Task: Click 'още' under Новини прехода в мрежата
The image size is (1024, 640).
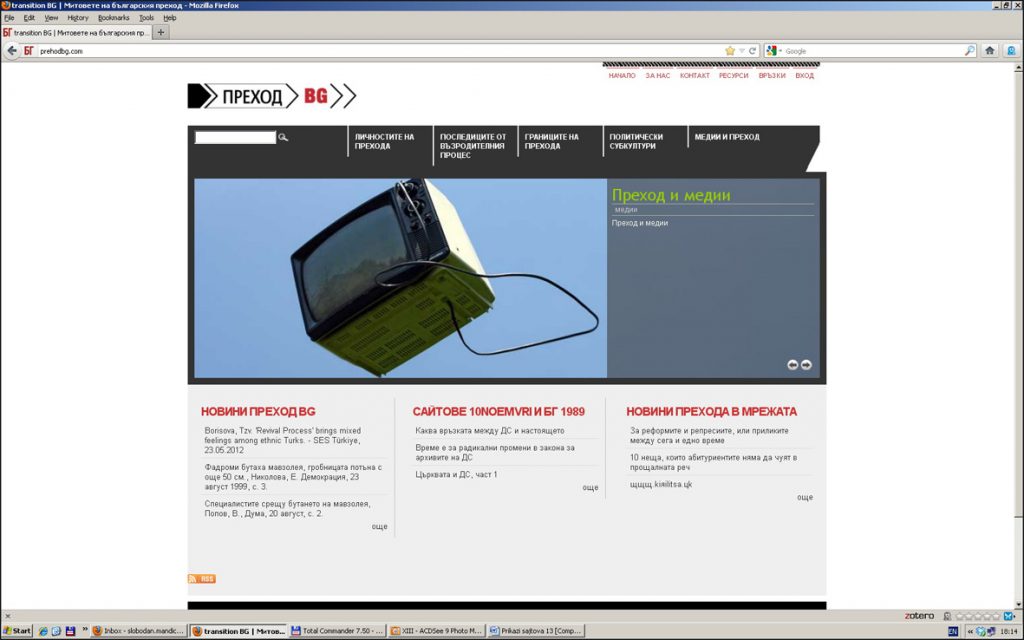Action: coord(805,497)
